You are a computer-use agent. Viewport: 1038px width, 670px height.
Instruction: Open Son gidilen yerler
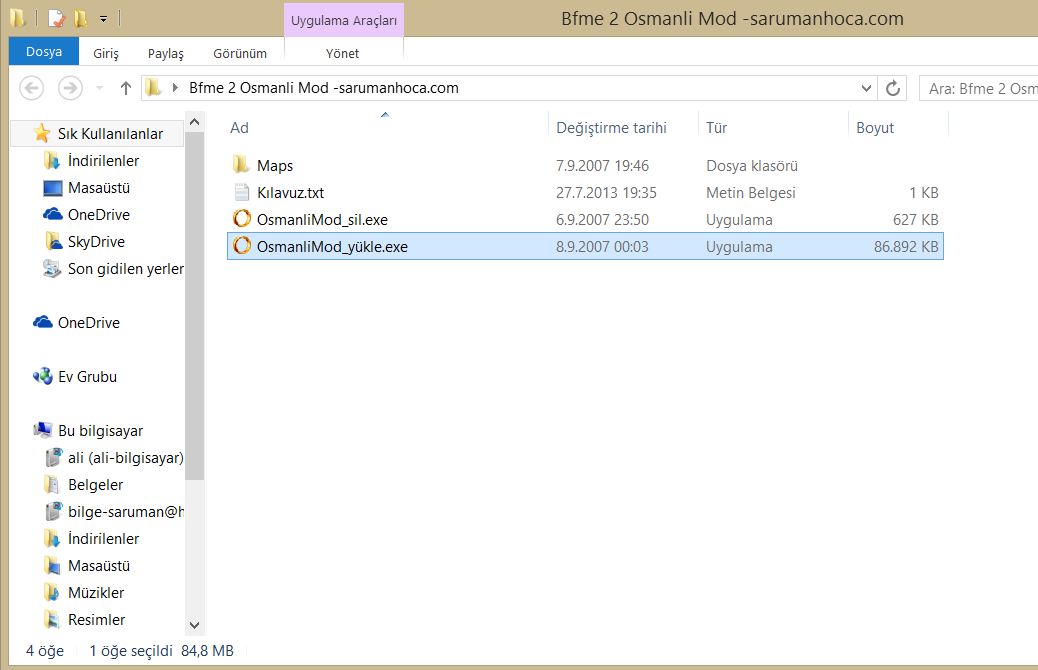126,269
